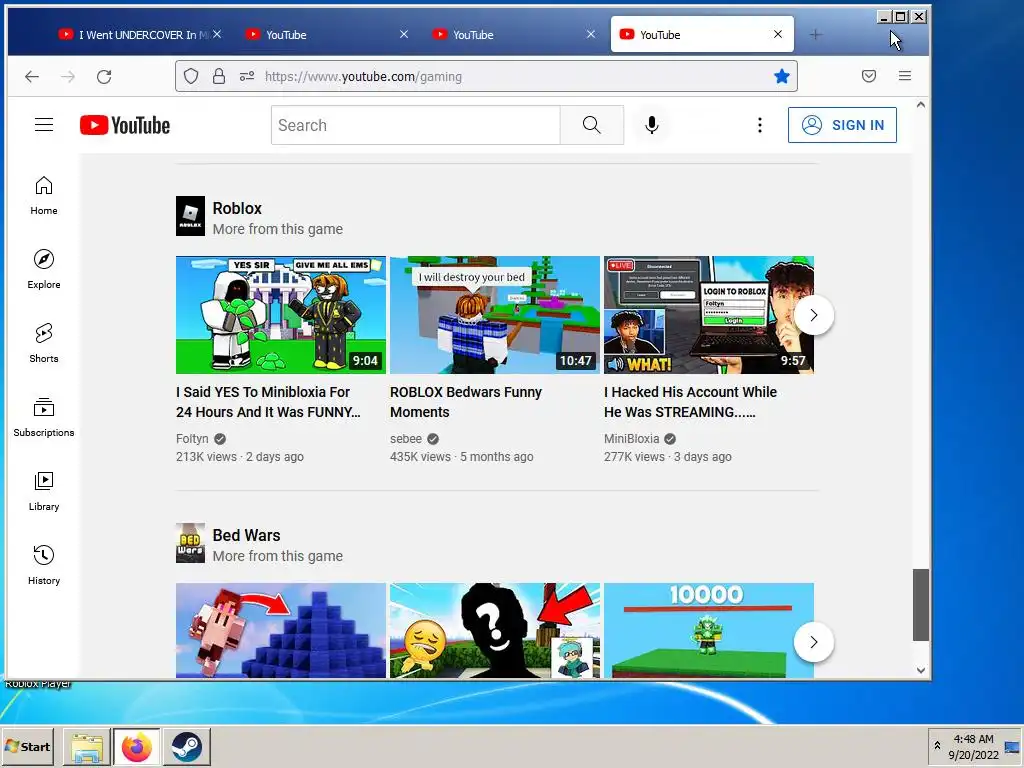The width and height of the screenshot is (1024, 768).
Task: Click the site security padlock icon
Action: click(219, 76)
